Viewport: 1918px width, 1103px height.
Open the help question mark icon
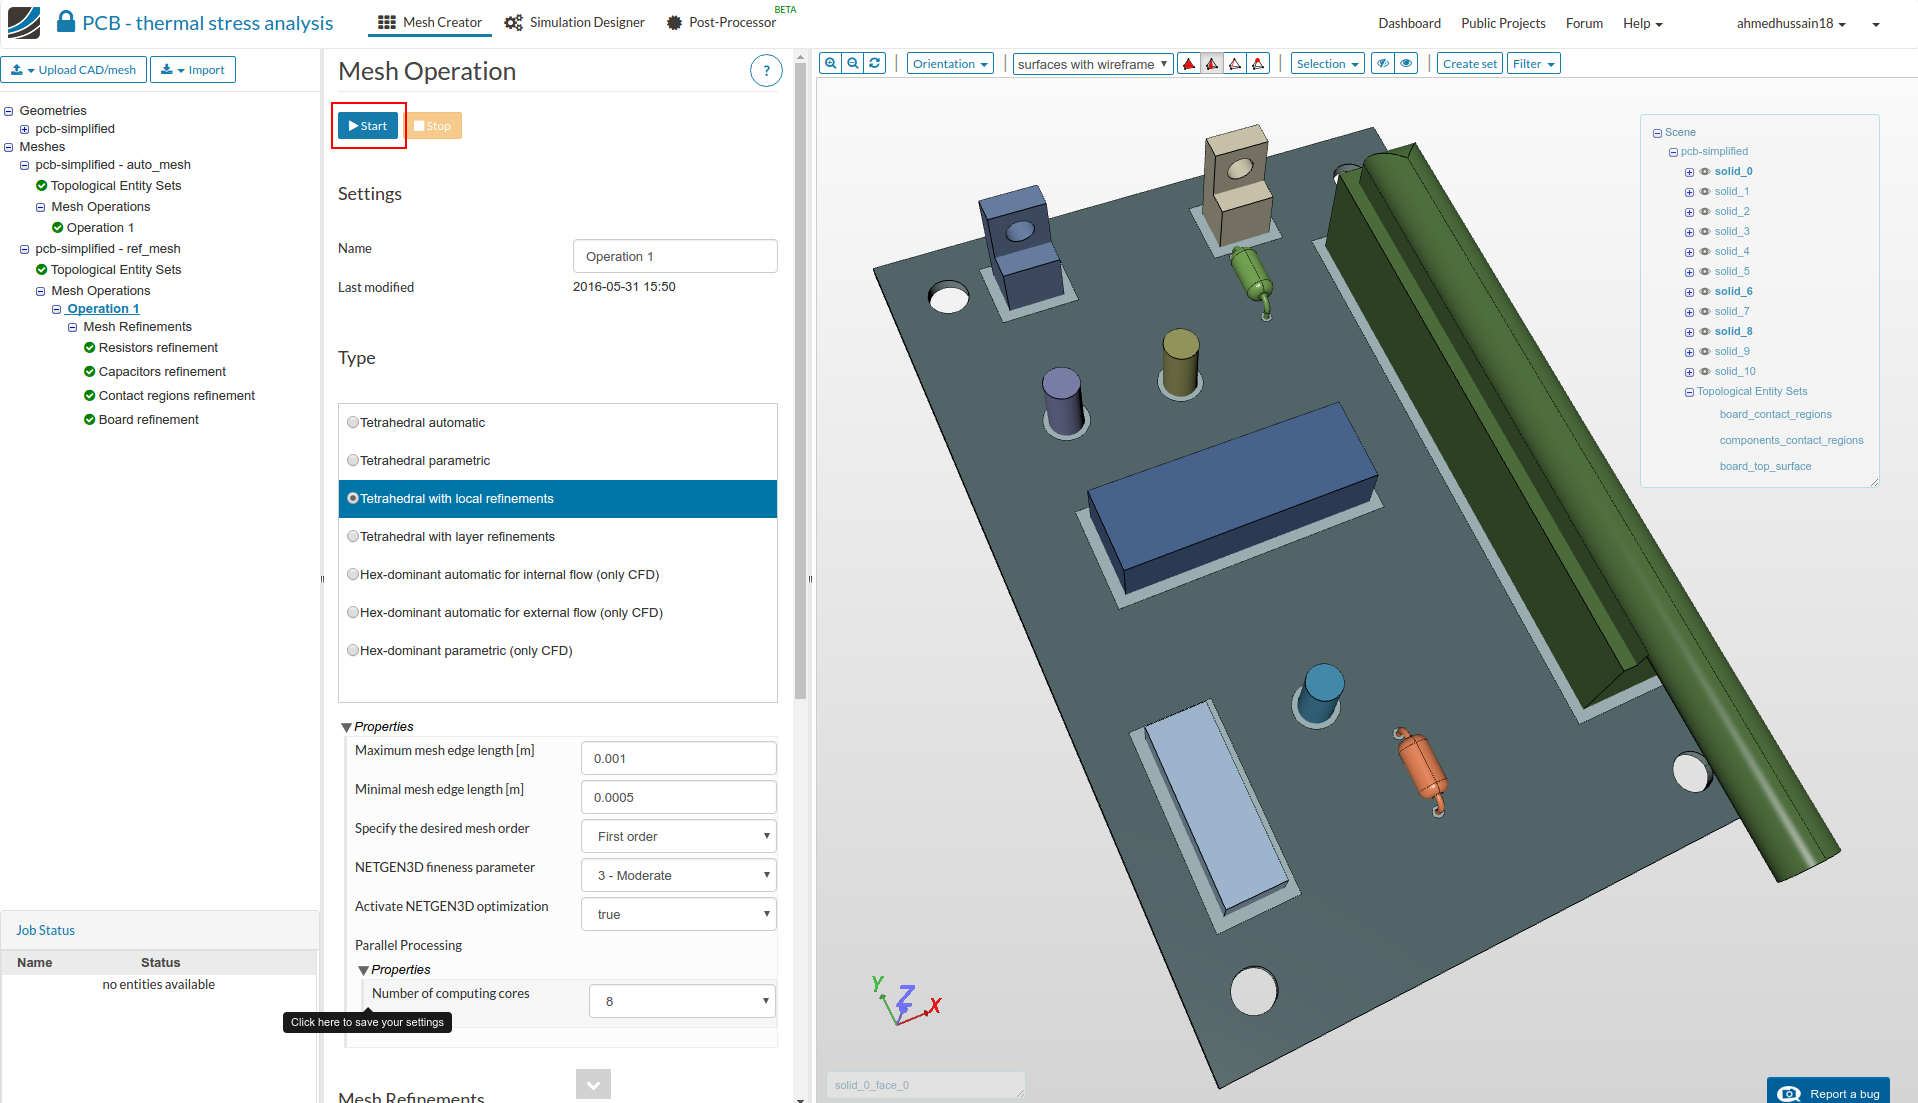click(x=766, y=71)
